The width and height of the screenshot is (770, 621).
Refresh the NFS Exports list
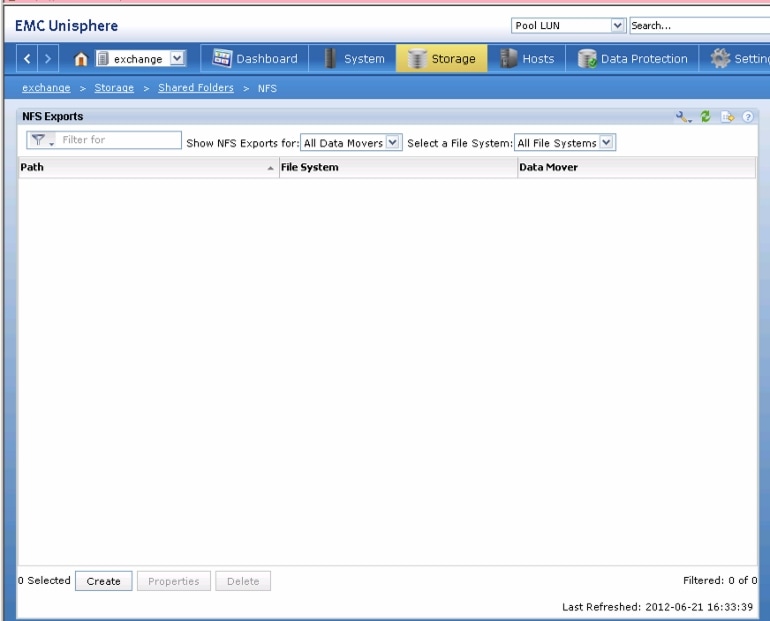click(706, 117)
